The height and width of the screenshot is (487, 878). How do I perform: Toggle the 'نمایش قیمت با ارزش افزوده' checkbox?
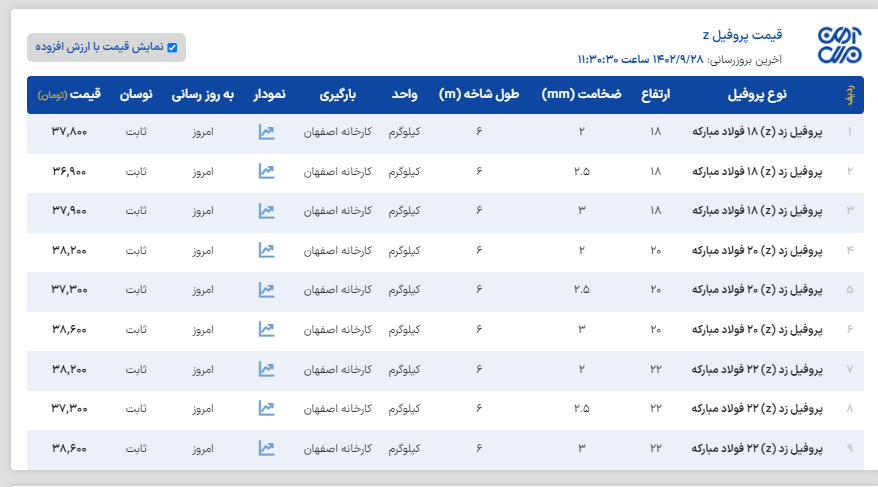(172, 47)
